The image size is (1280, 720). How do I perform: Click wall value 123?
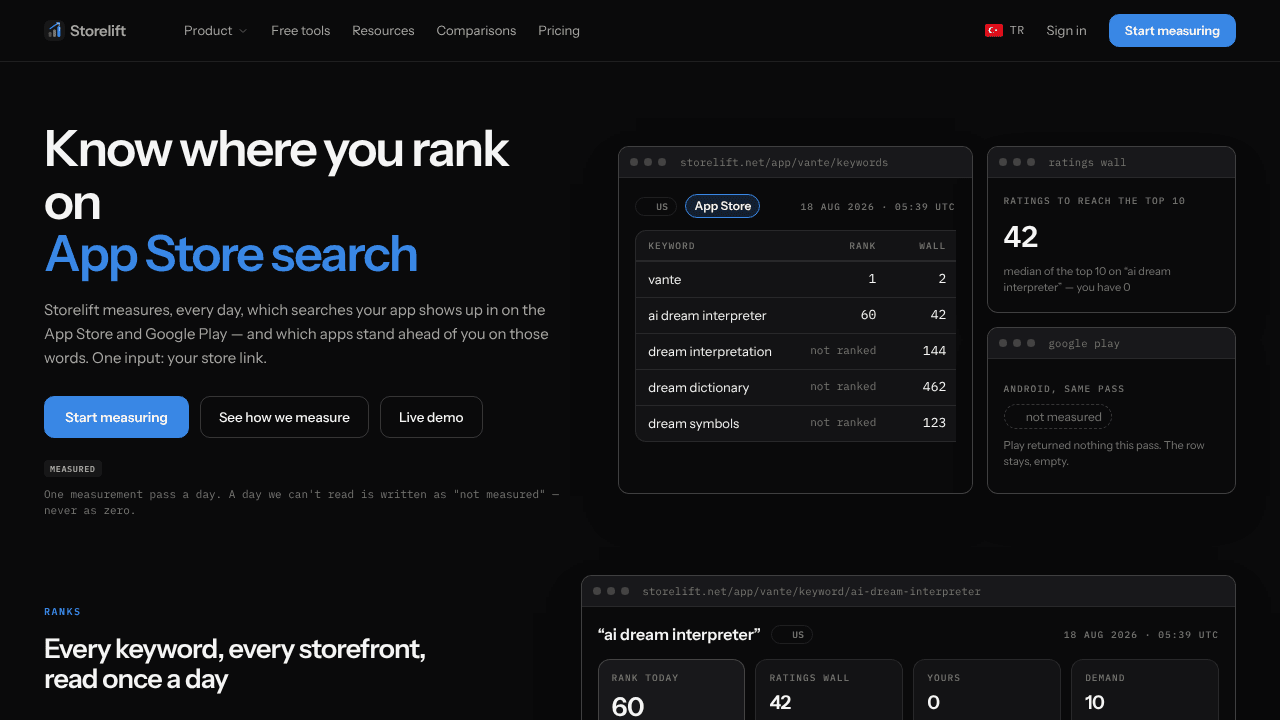(x=935, y=423)
